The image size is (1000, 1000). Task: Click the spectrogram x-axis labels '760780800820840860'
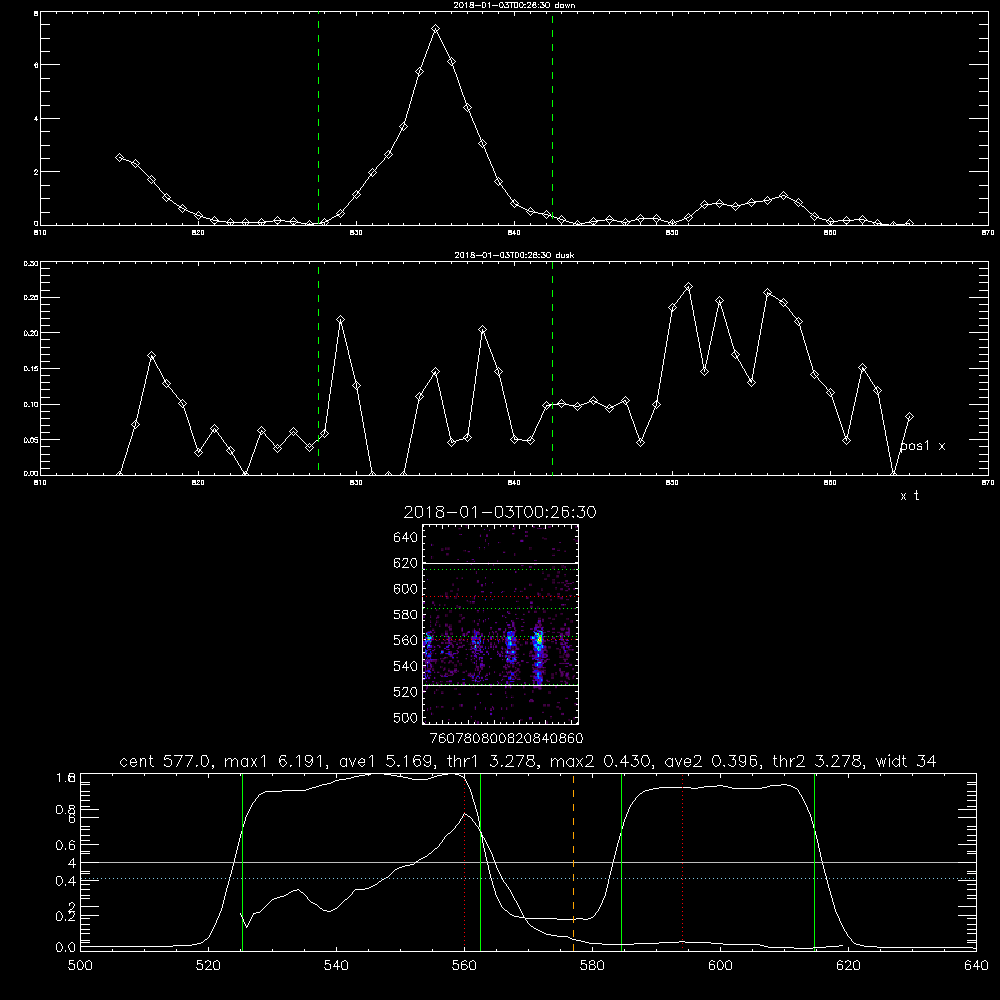506,739
